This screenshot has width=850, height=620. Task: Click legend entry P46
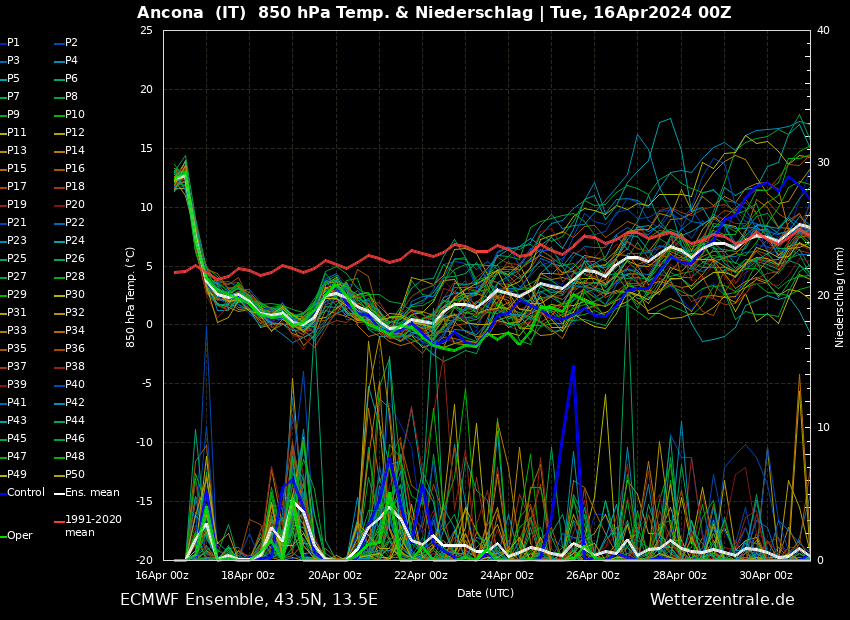tap(70, 438)
